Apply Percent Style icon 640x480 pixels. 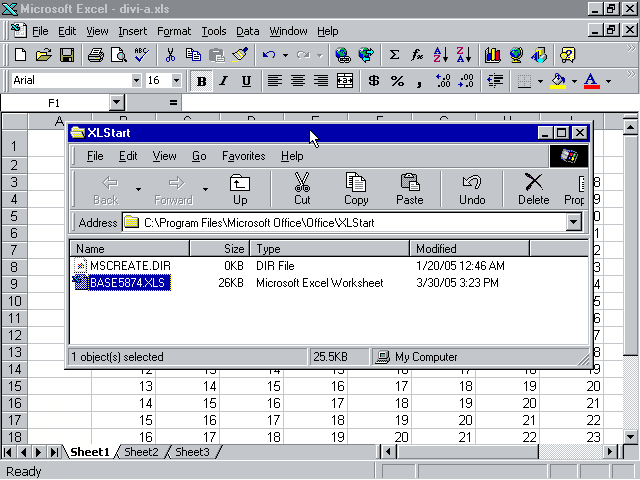[x=397, y=81]
